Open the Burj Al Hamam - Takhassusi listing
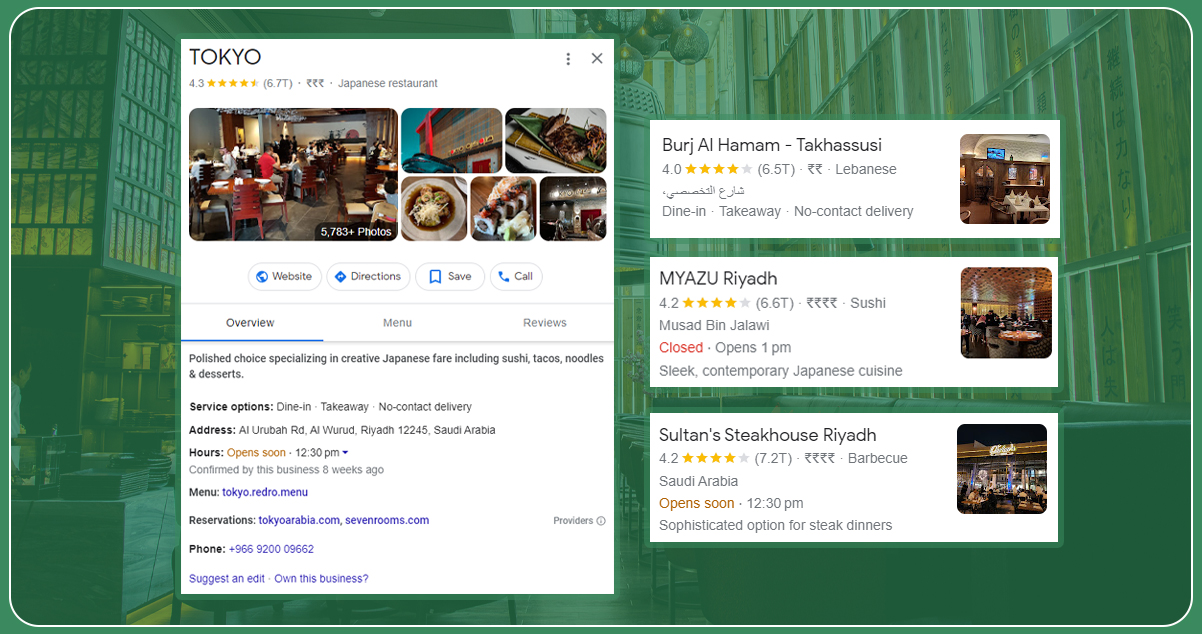The image size is (1202, 634). (x=771, y=146)
